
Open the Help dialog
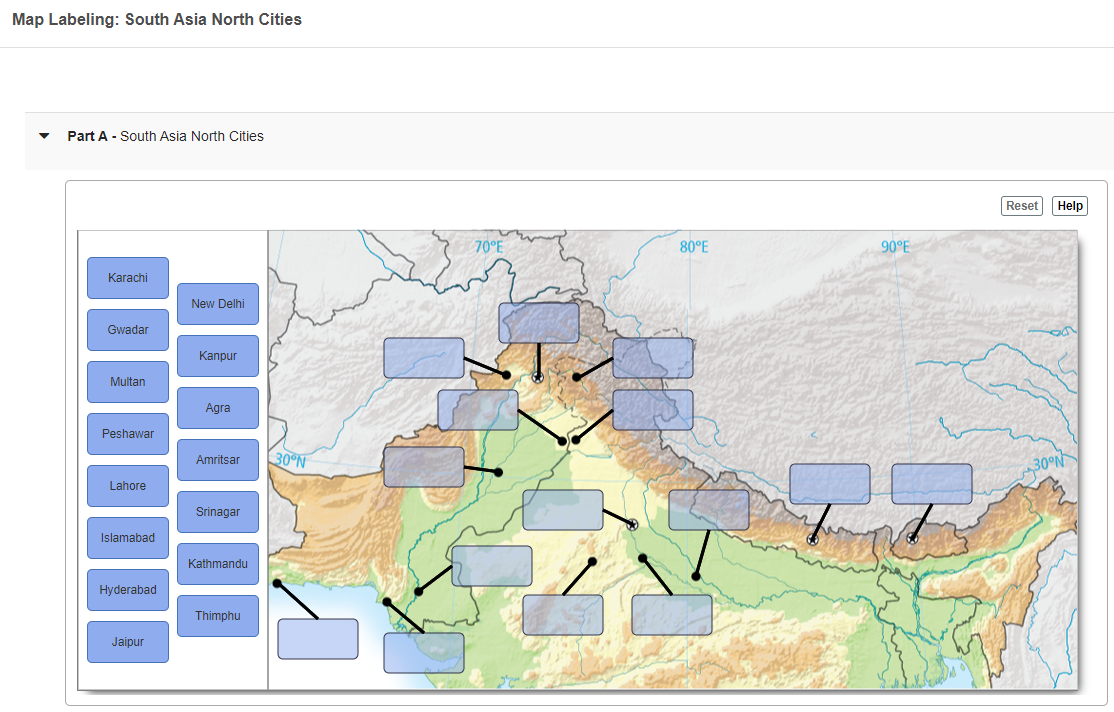coord(1069,205)
